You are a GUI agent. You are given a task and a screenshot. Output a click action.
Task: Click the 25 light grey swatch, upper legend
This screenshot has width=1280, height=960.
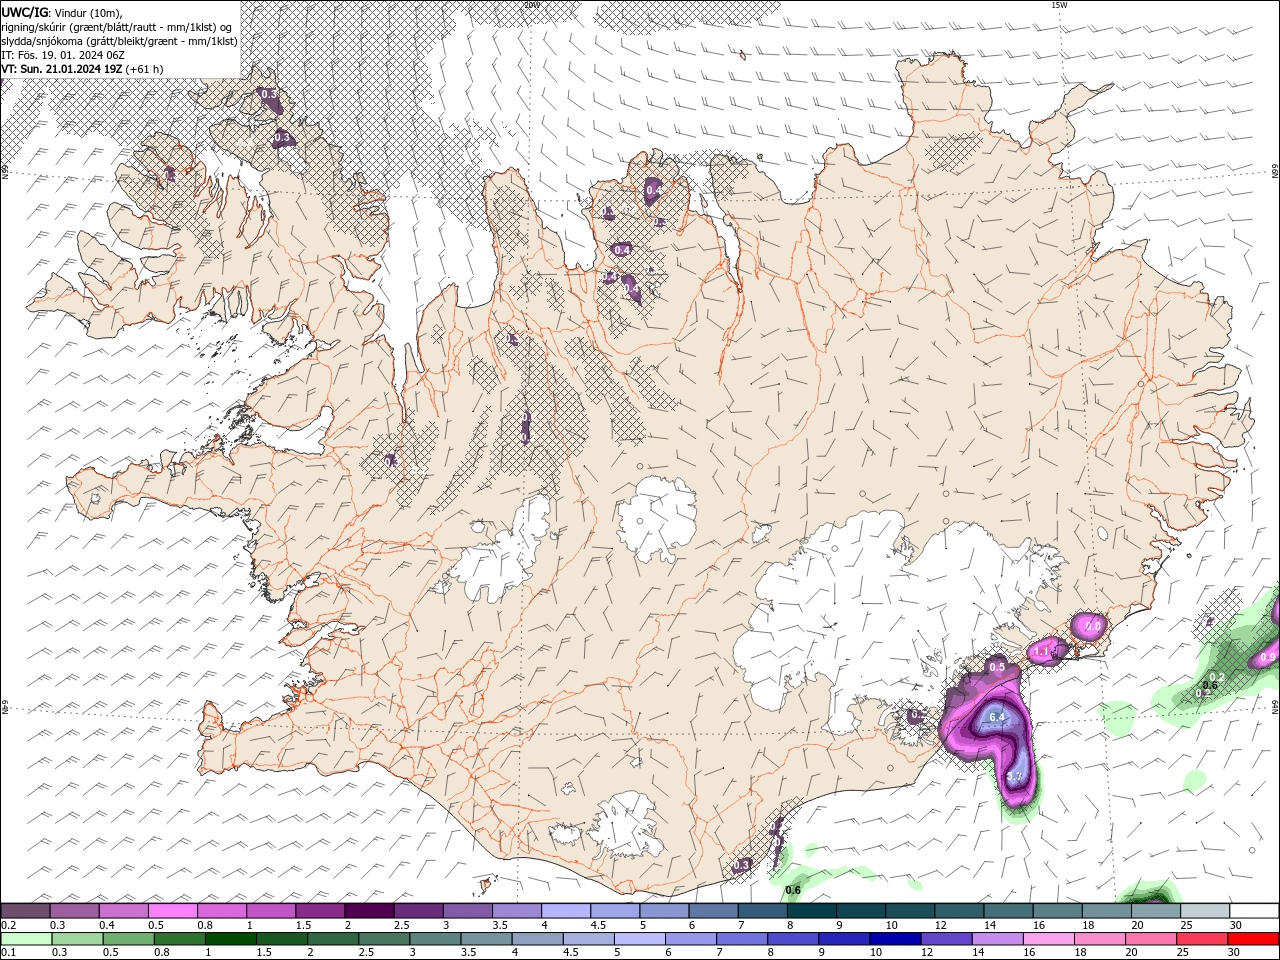(x=1204, y=911)
